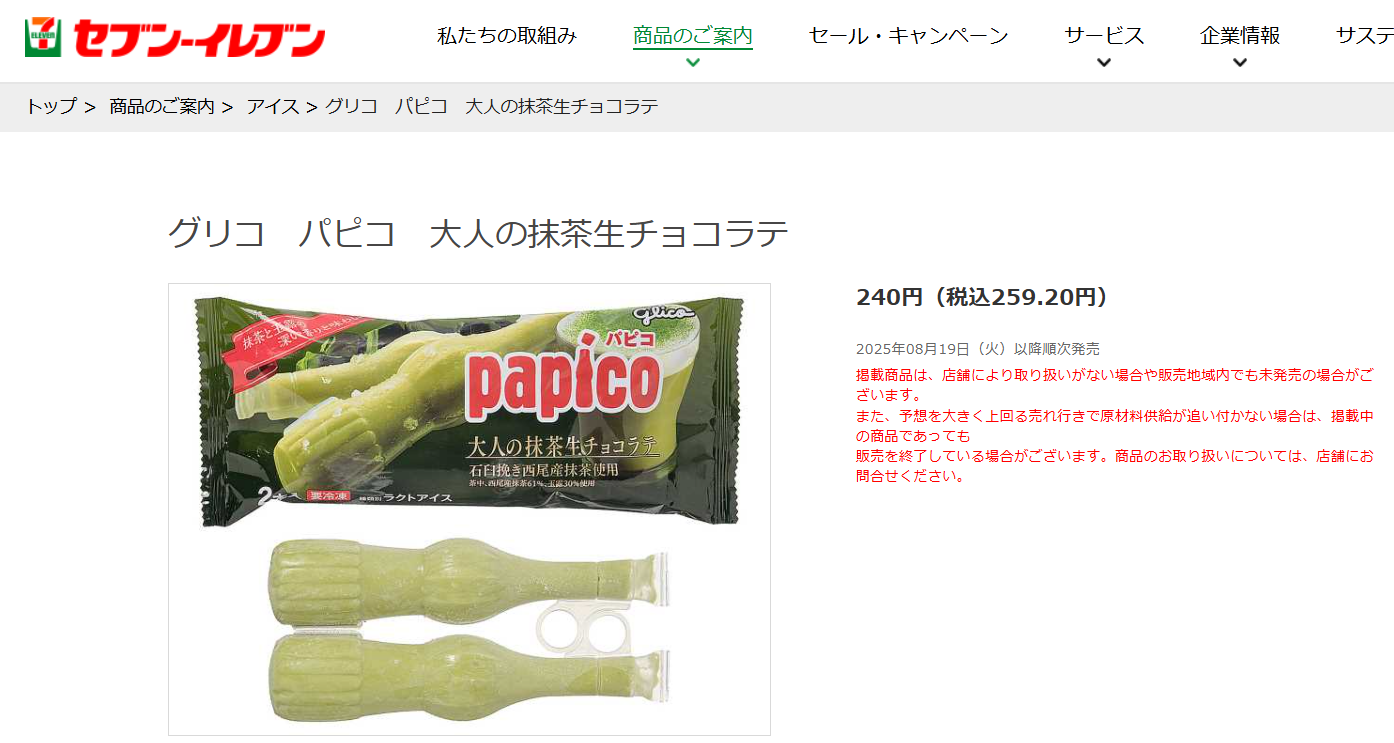Click the release date text line
1394x743 pixels.
click(978, 349)
